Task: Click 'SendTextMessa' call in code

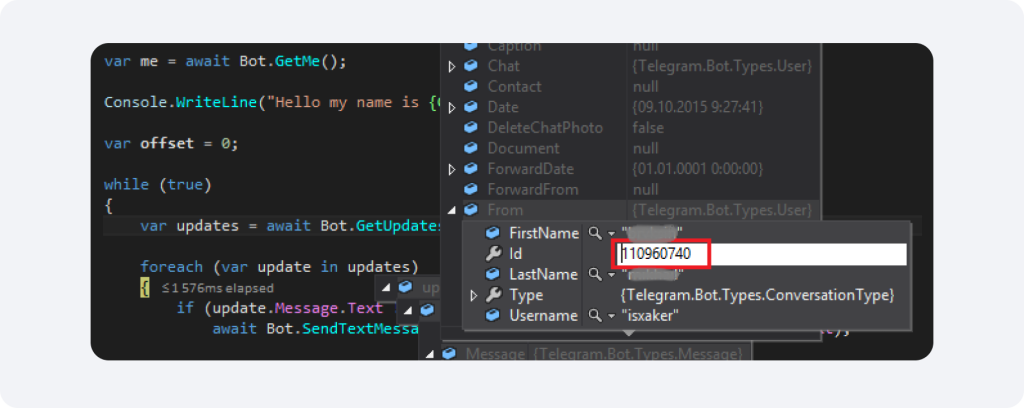Action: pos(360,329)
